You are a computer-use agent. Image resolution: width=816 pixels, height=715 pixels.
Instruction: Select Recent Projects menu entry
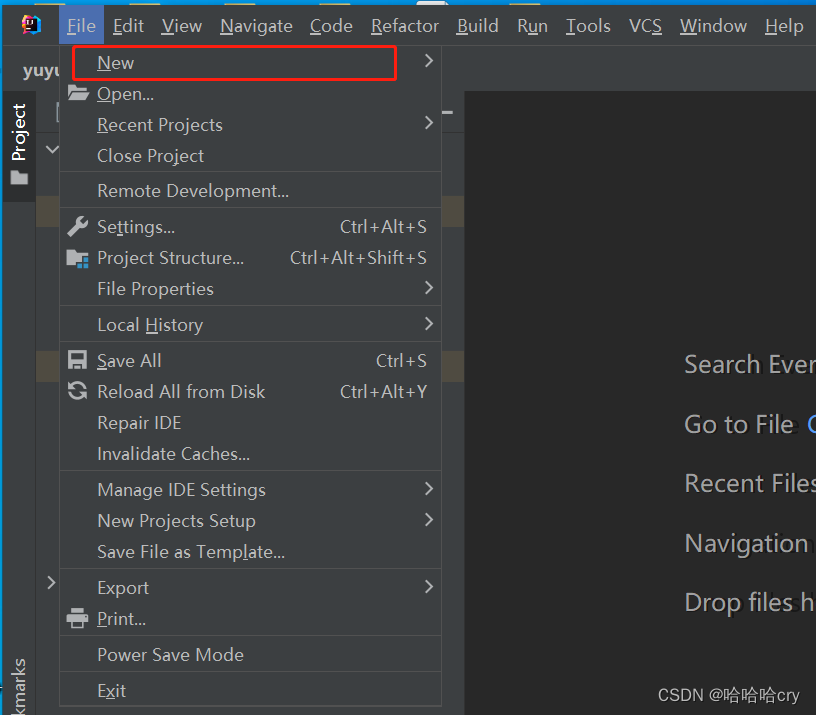[x=250, y=125]
